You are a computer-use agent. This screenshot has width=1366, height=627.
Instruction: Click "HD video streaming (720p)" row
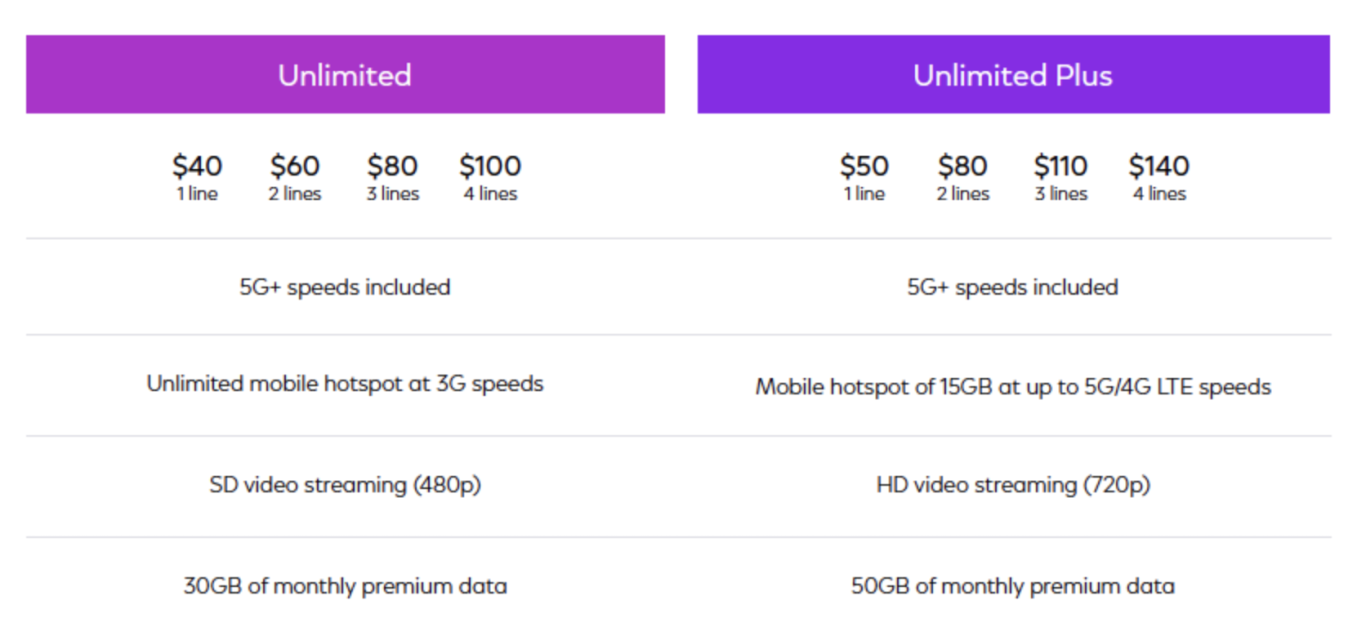point(1013,485)
